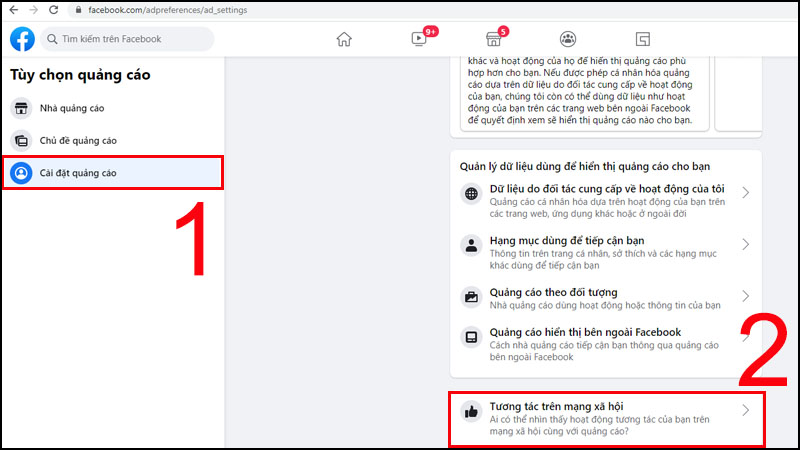800x450 pixels.
Task: Click the magnifier icon in Facebook search
Action: point(52,39)
